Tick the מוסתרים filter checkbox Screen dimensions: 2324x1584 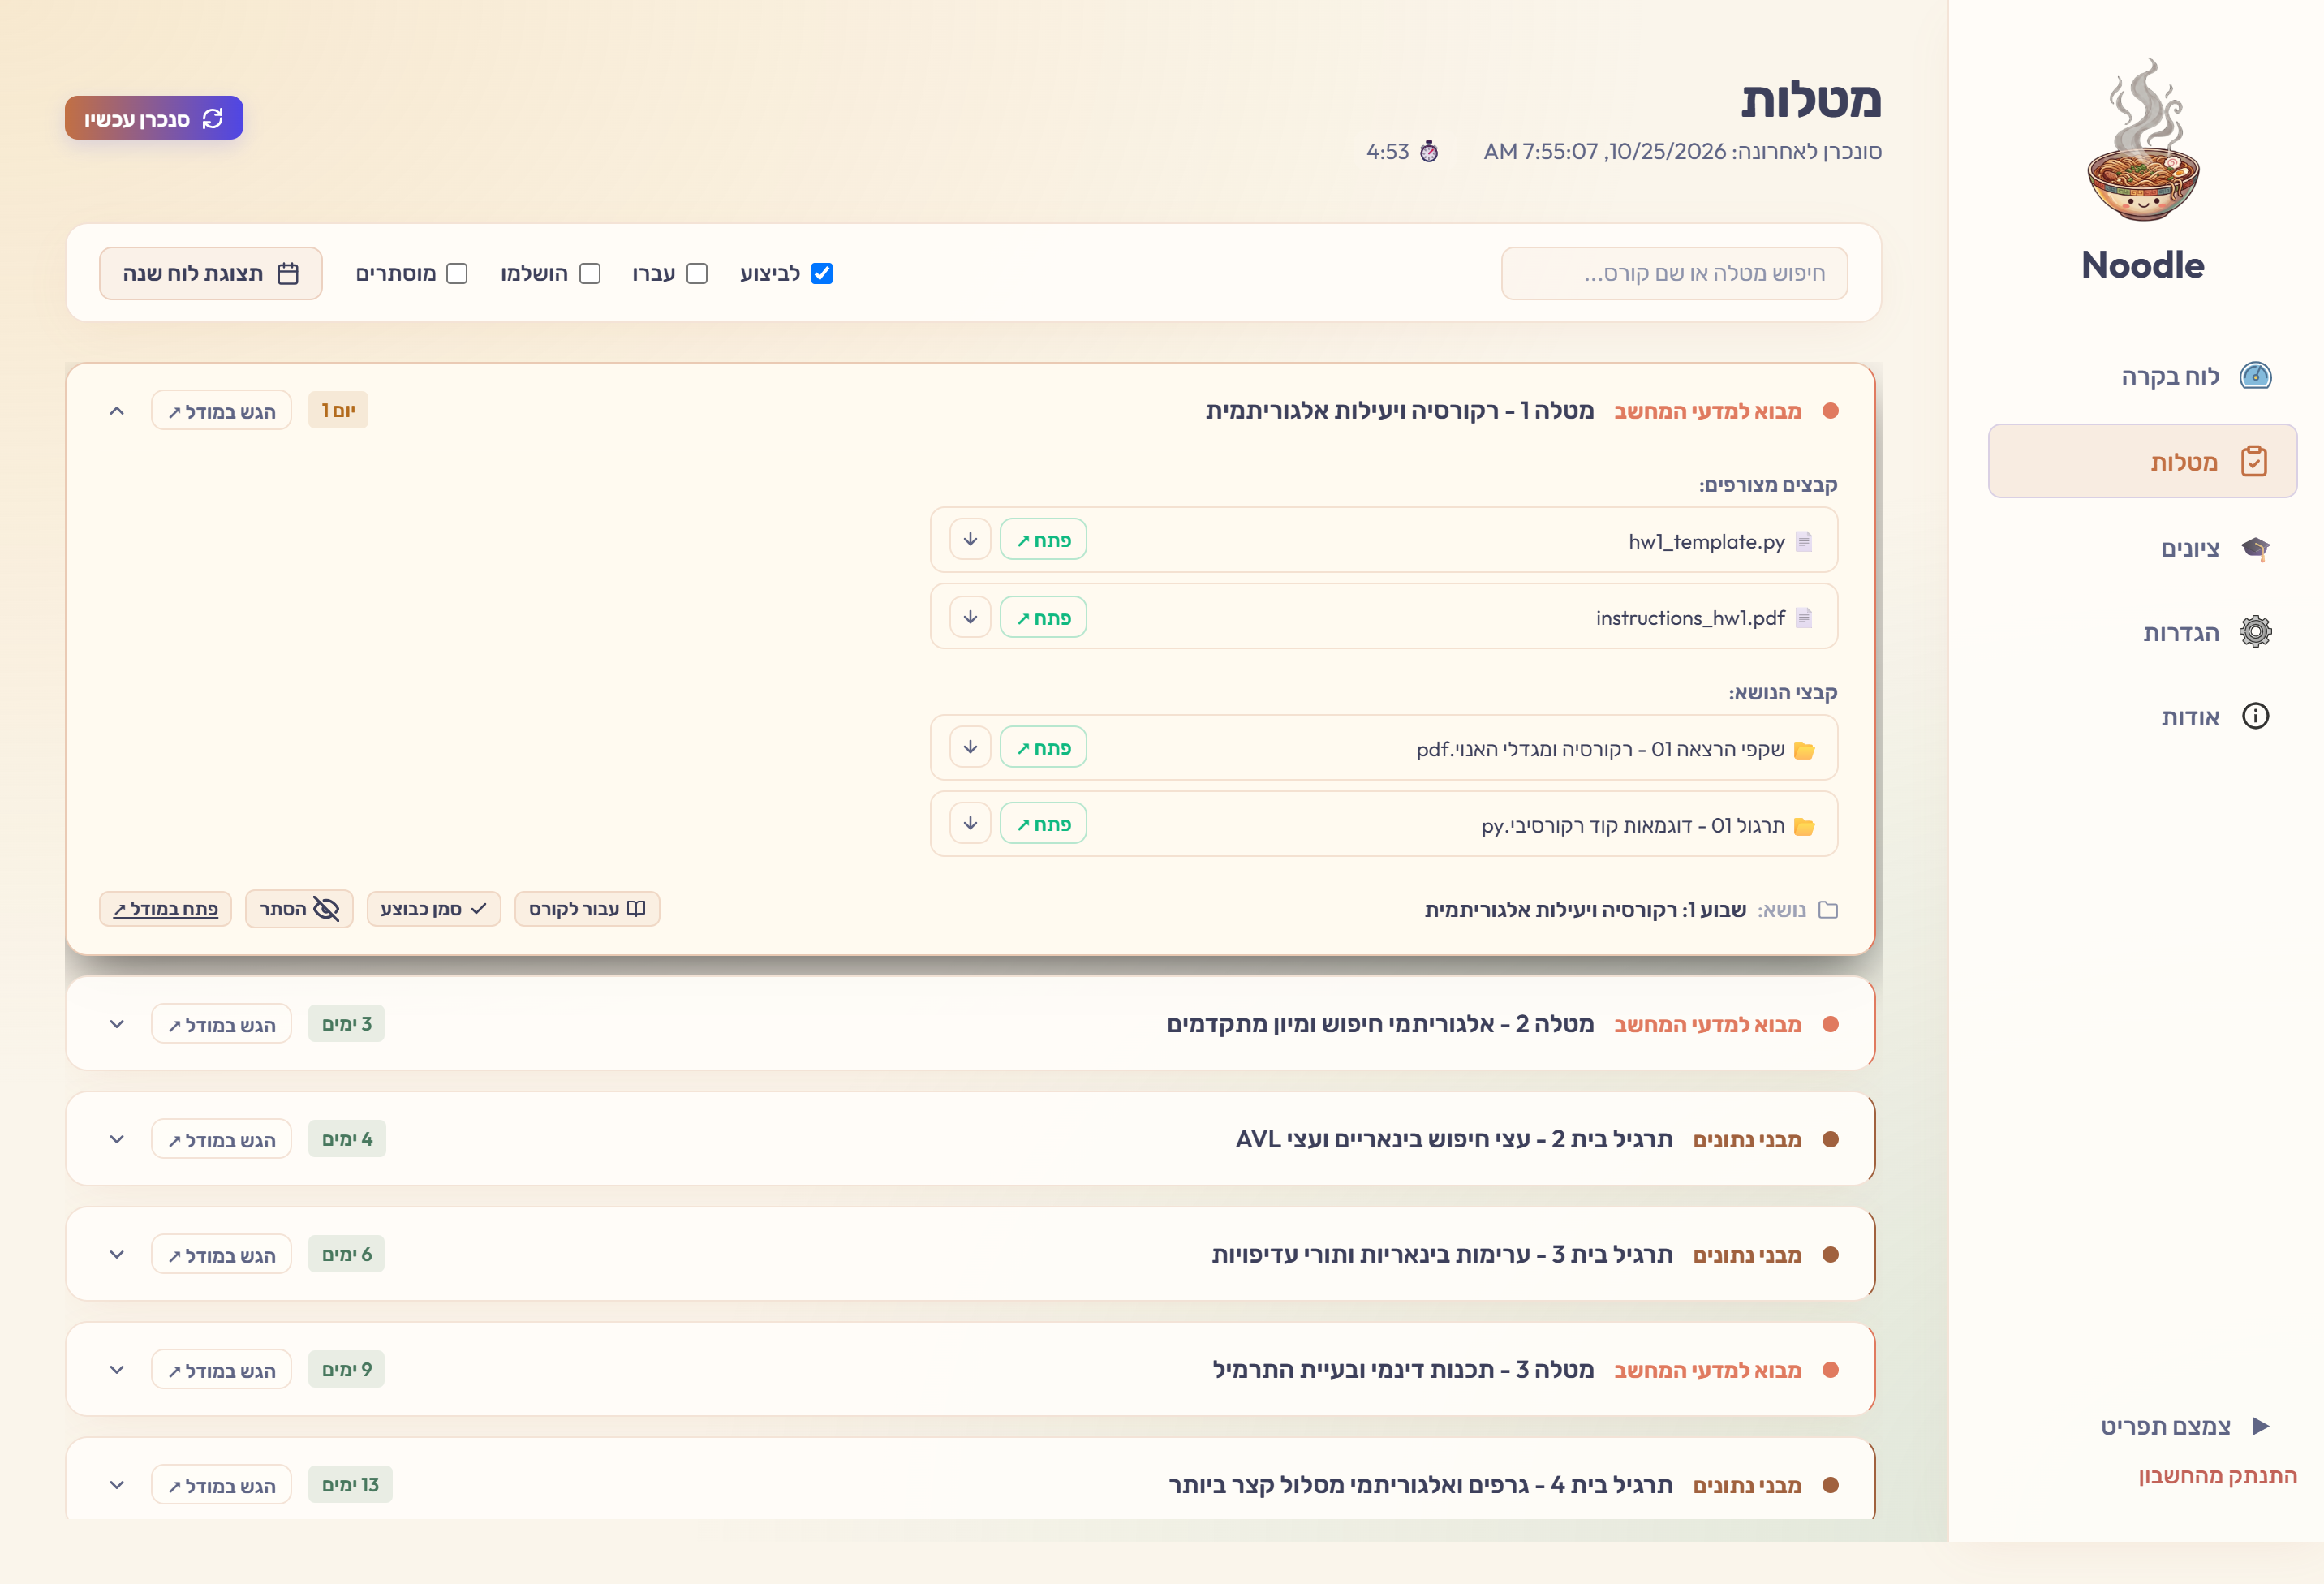pos(457,273)
